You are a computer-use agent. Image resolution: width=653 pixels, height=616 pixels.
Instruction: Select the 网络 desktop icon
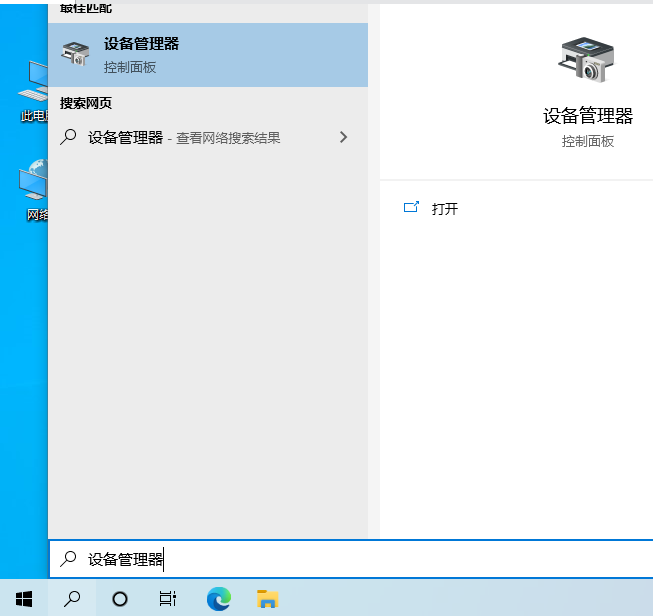(x=33, y=190)
